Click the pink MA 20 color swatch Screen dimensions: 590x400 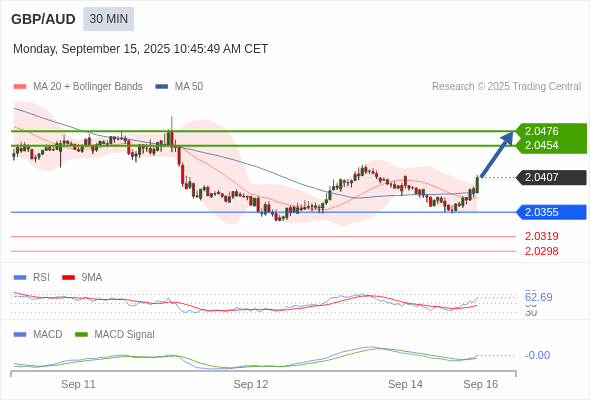(20, 87)
